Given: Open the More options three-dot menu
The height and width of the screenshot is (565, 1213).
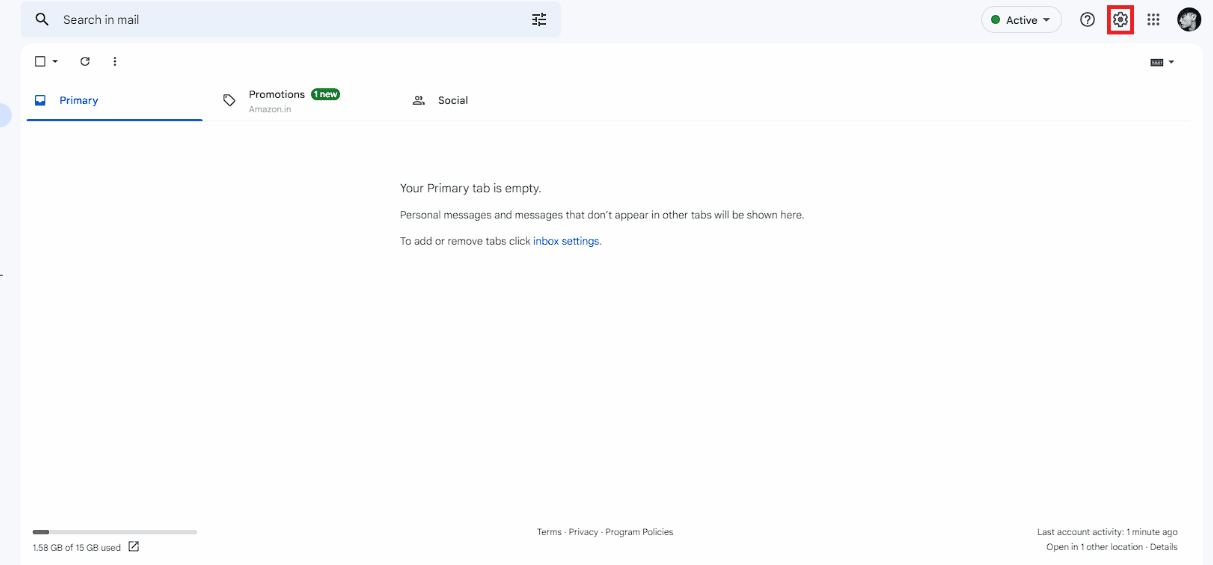Looking at the screenshot, I should coord(115,61).
